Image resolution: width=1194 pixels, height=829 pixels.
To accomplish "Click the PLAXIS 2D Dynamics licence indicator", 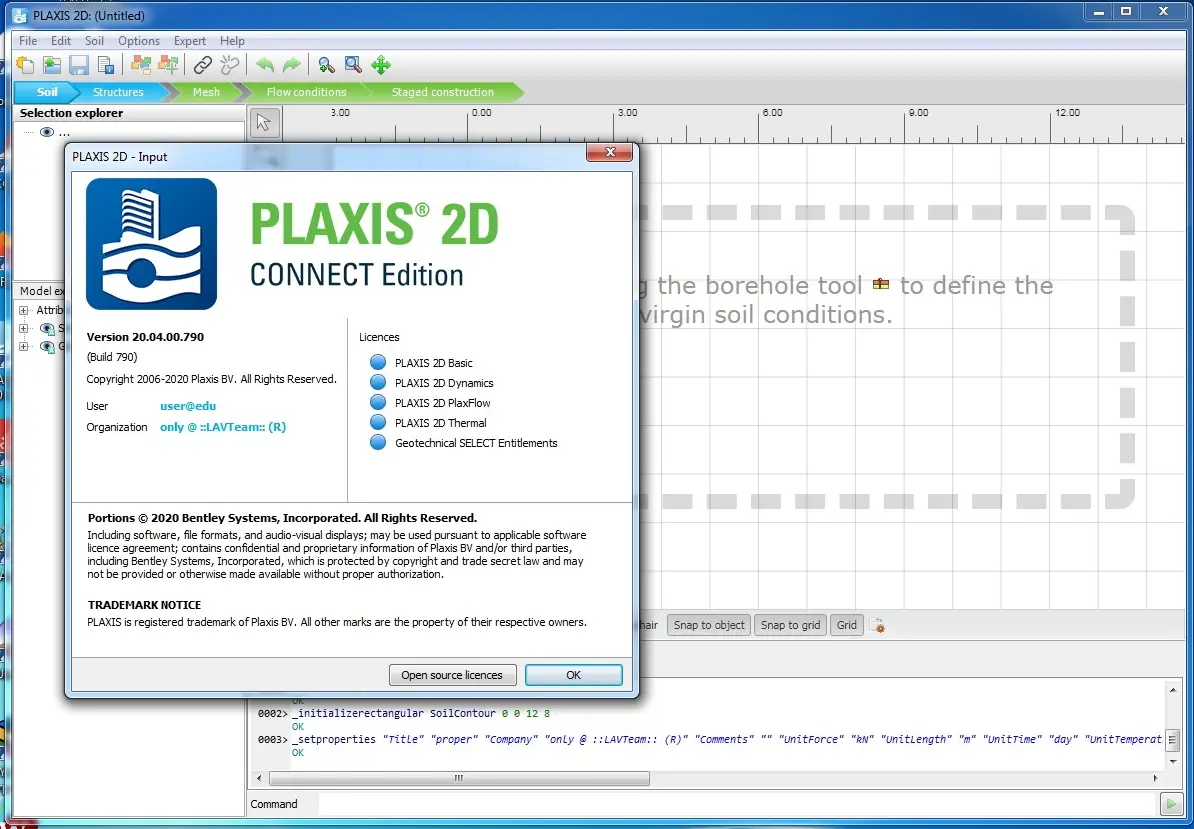I will (378, 382).
